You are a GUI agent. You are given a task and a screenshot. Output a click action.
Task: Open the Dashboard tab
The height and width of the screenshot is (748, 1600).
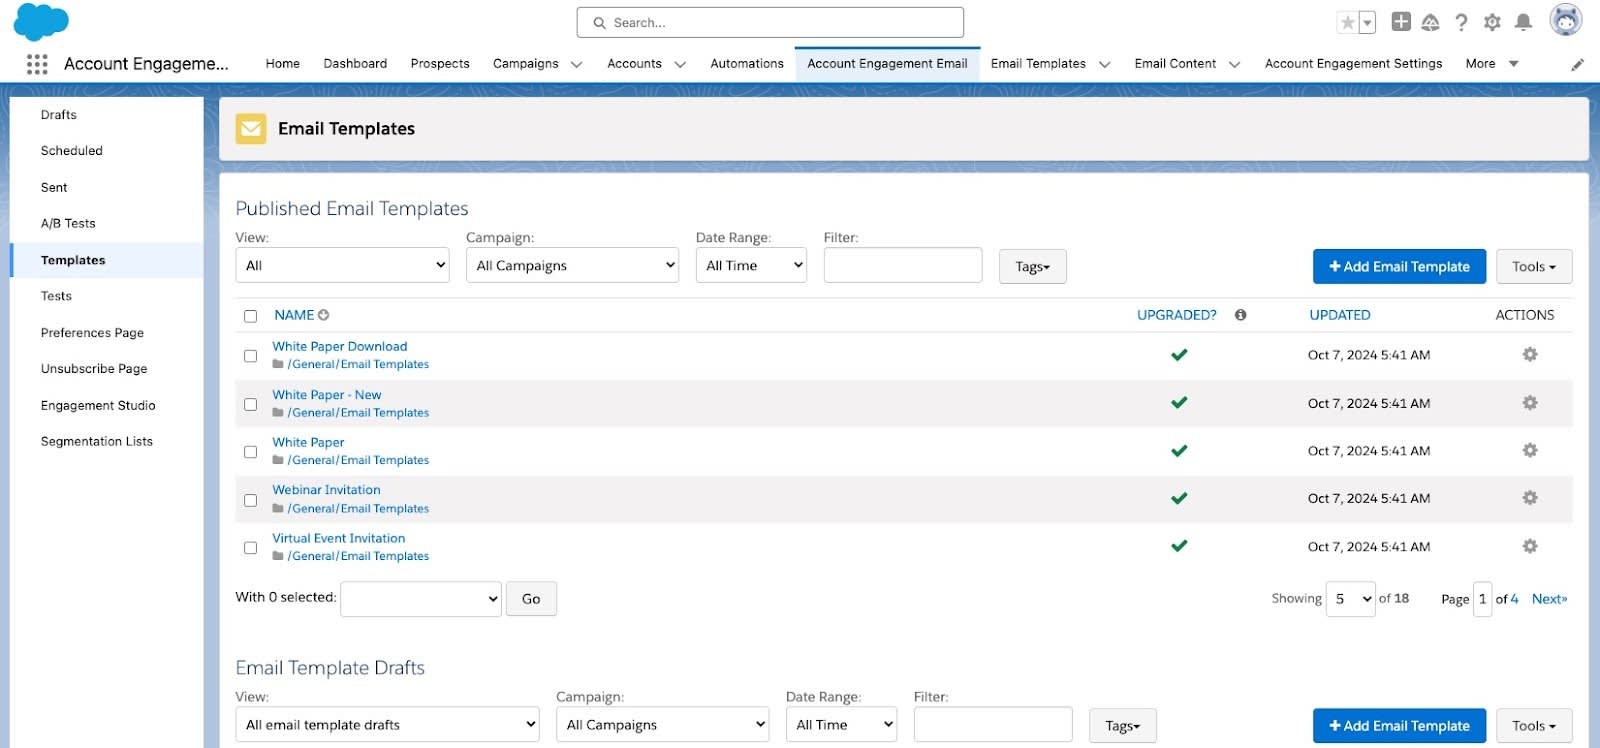point(355,64)
